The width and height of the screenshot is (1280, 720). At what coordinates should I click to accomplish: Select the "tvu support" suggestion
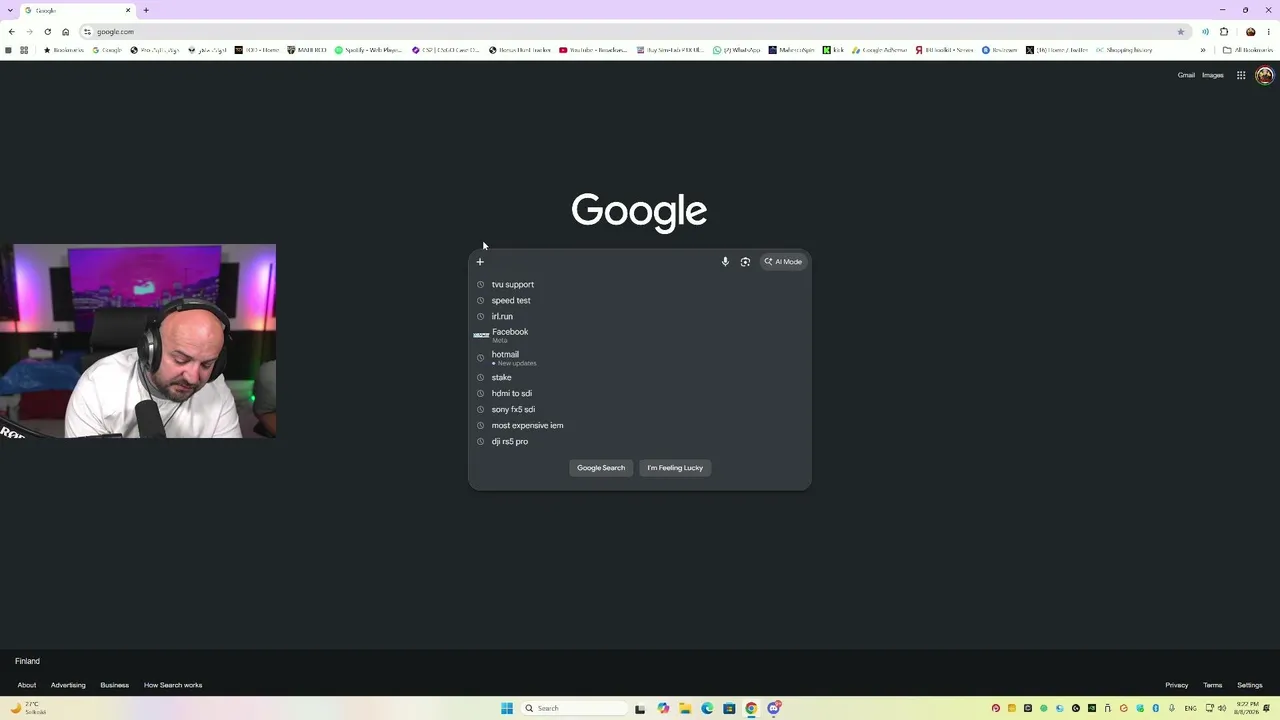[640, 285]
